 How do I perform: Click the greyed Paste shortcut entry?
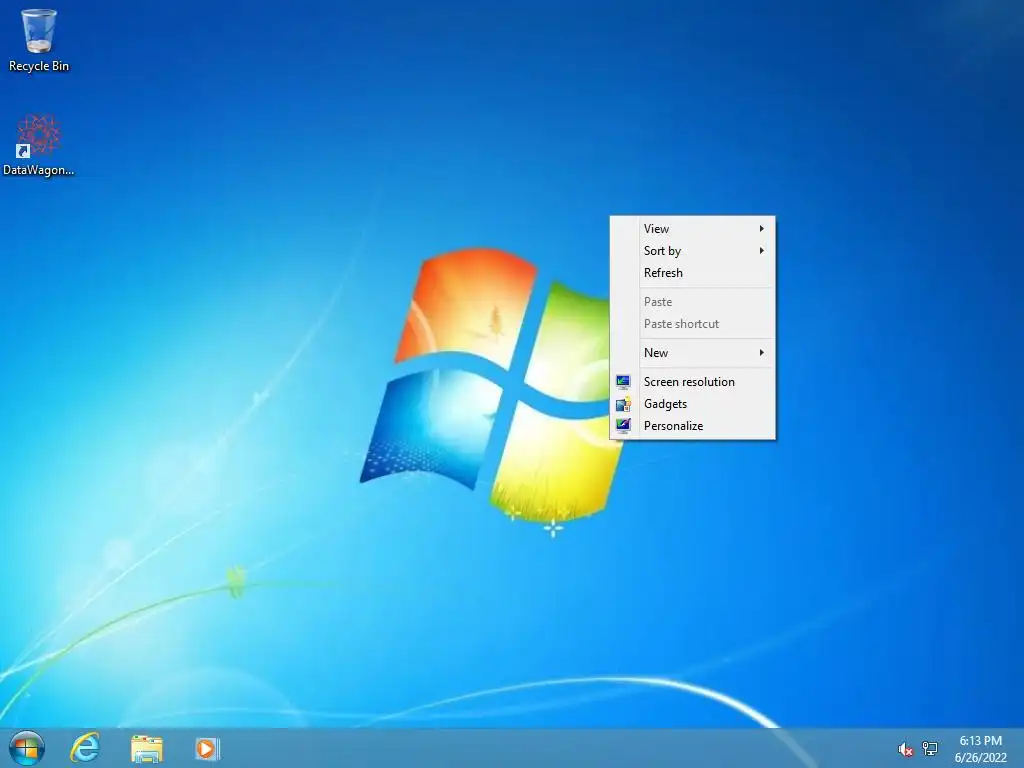point(692,324)
